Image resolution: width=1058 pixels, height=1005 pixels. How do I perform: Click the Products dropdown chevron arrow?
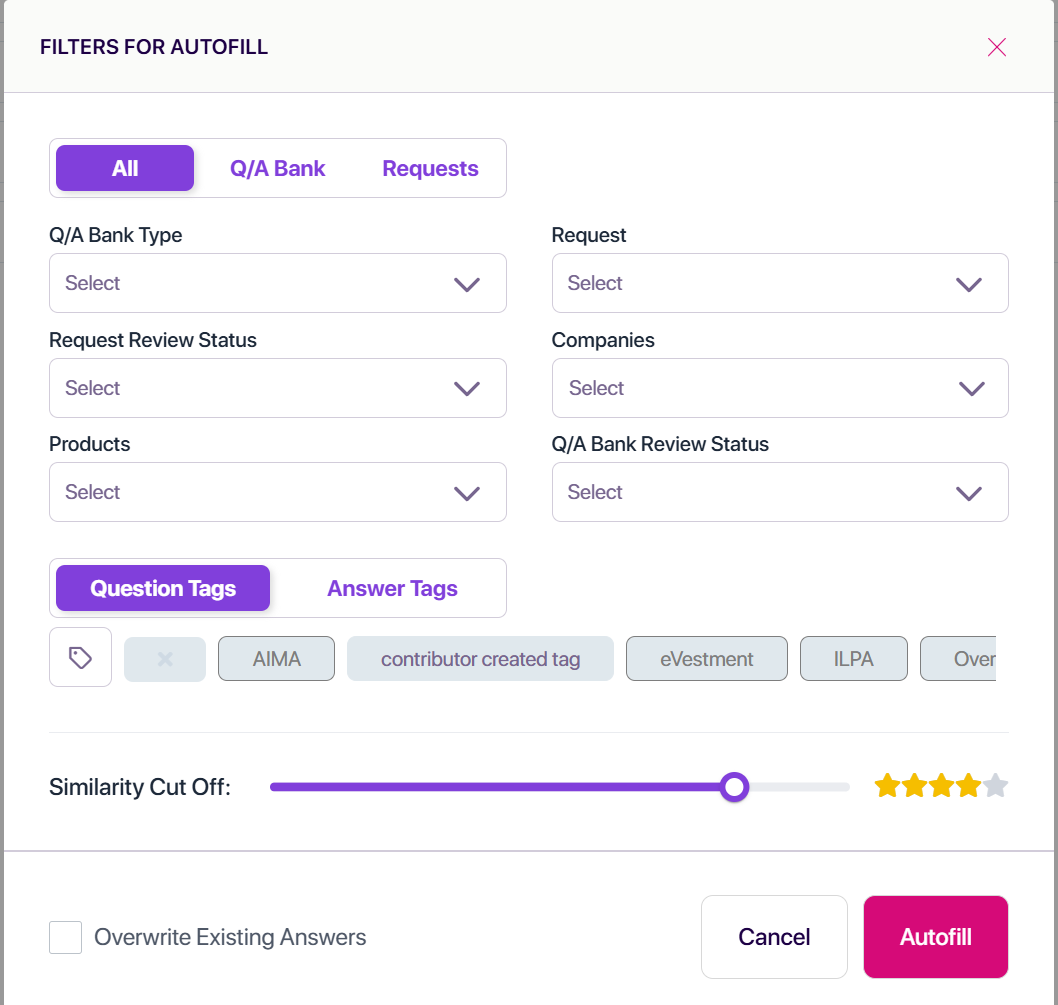pyautogui.click(x=466, y=493)
